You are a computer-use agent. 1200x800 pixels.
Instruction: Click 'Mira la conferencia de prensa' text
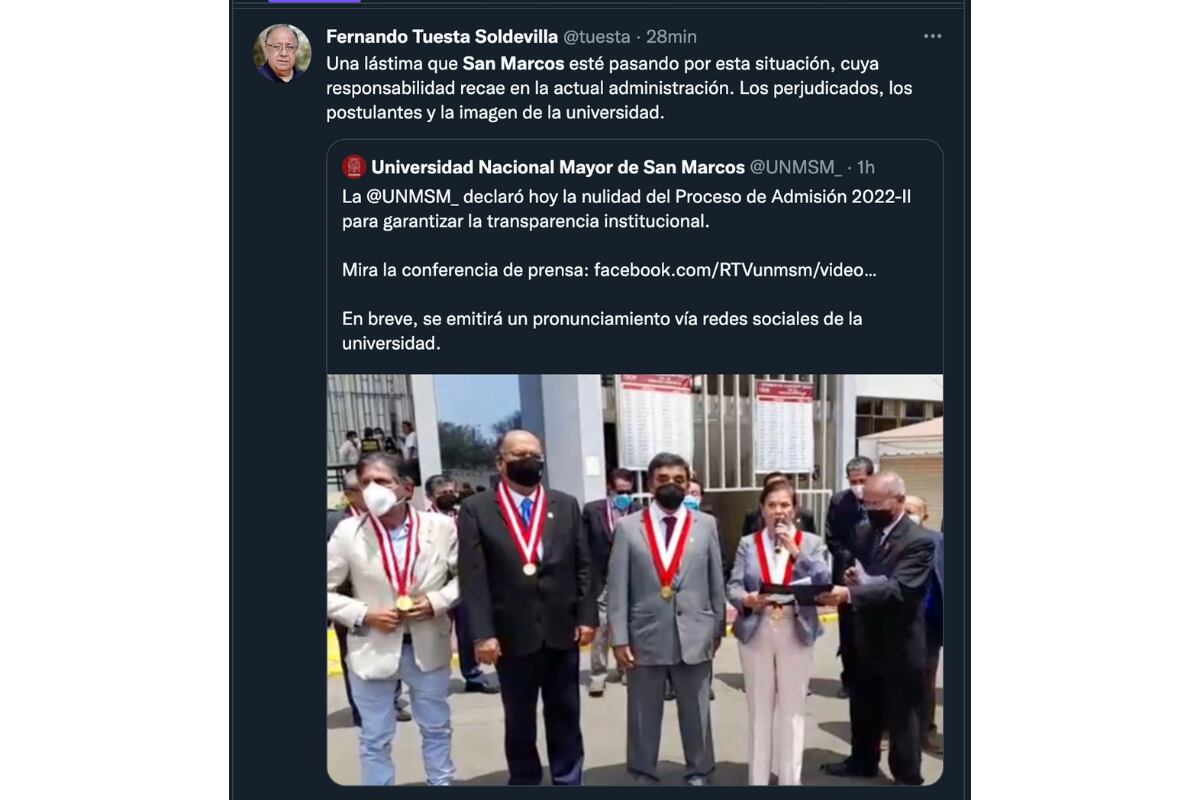[x=465, y=270]
